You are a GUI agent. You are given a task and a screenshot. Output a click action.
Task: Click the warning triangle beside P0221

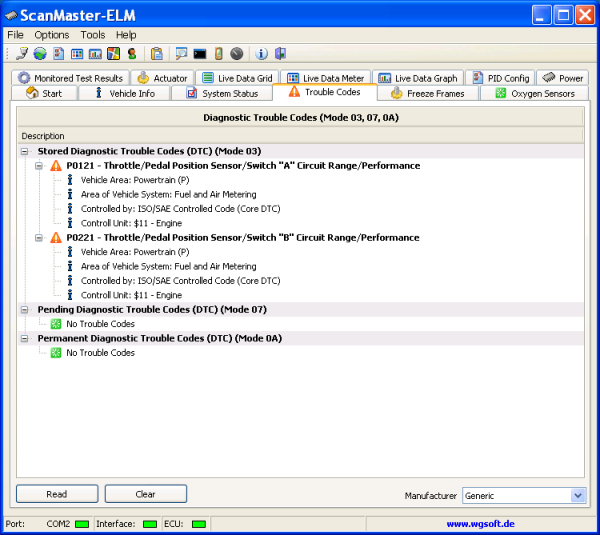[x=56, y=238]
